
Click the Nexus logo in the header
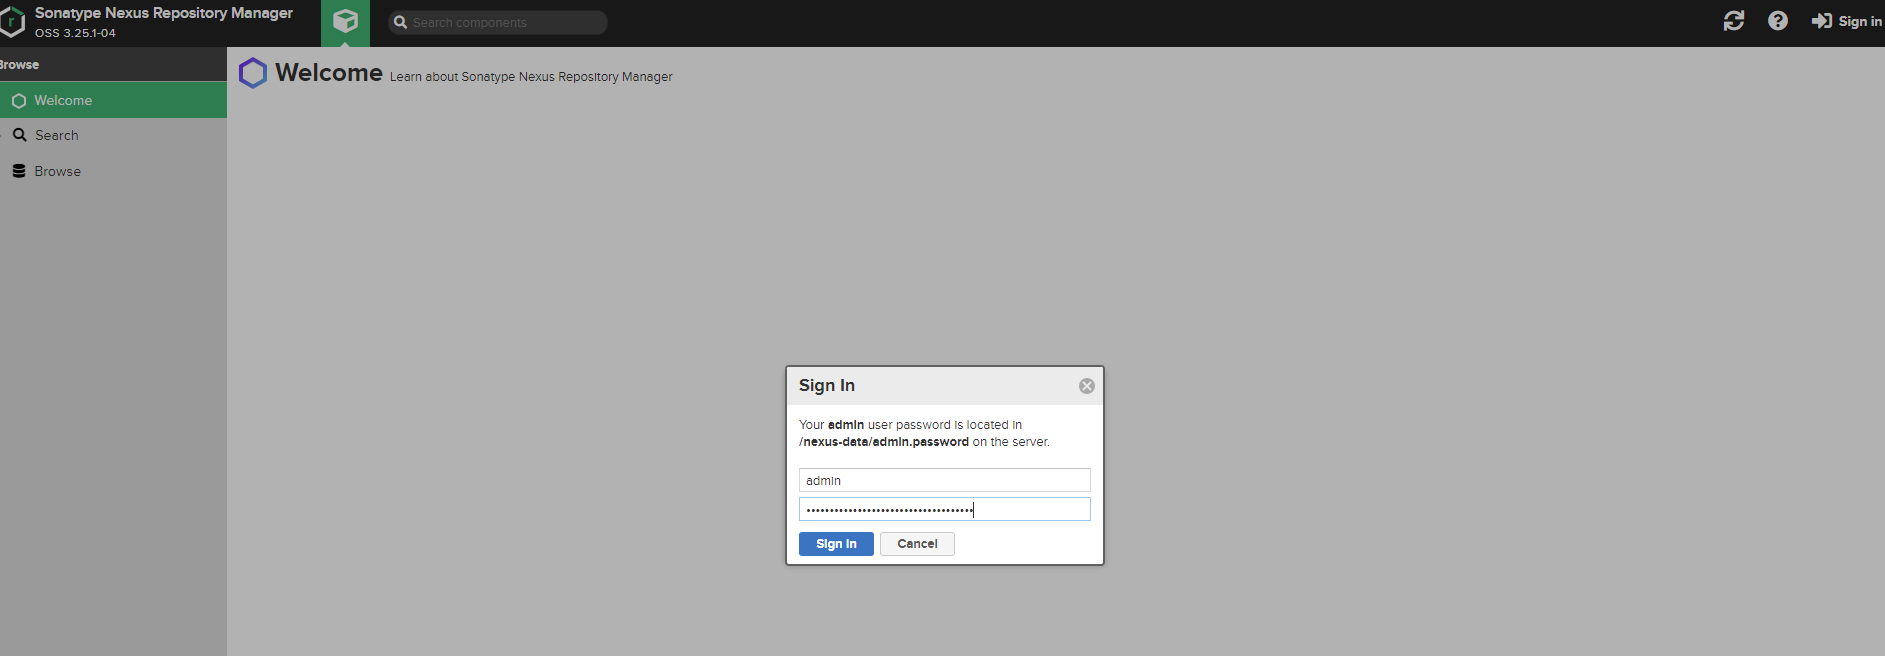pos(12,22)
